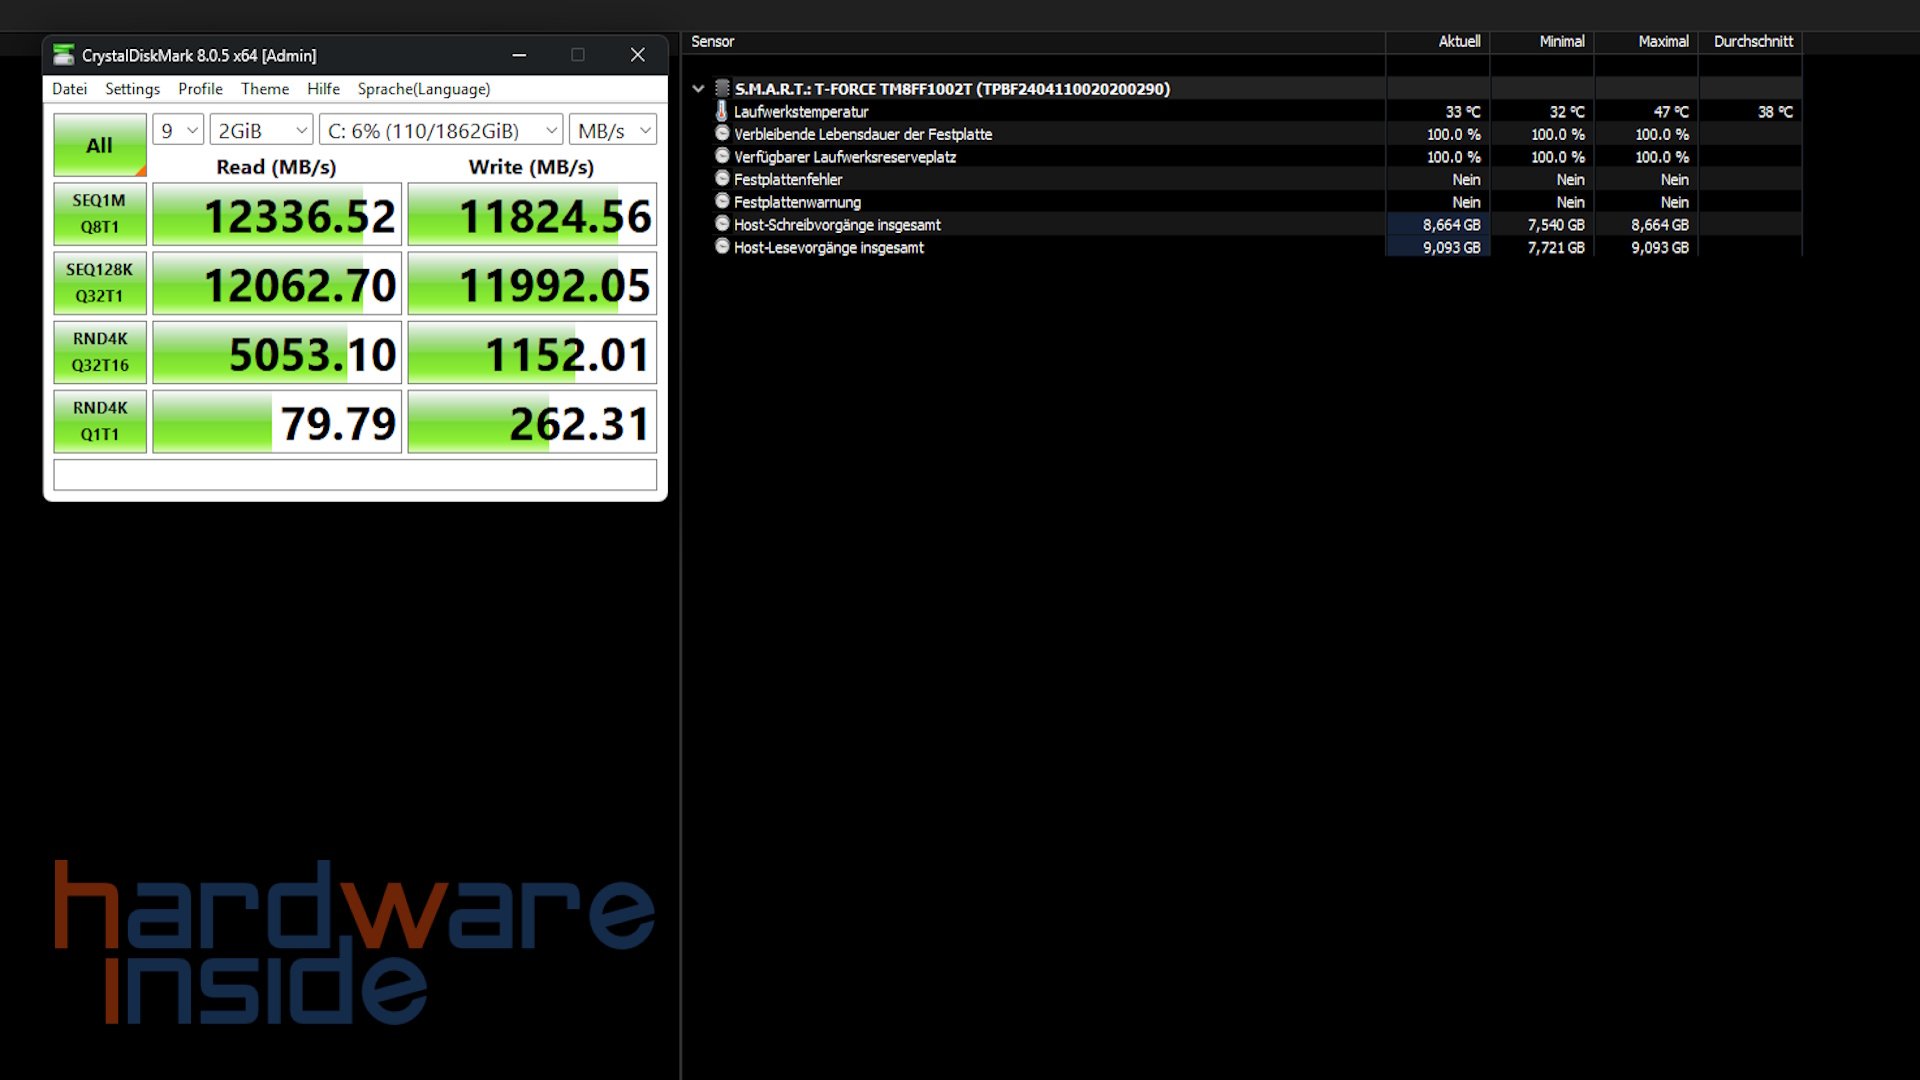Click icon beside Verbleibende Lebensdauer der Festplatte
The width and height of the screenshot is (1920, 1080).
[722, 133]
